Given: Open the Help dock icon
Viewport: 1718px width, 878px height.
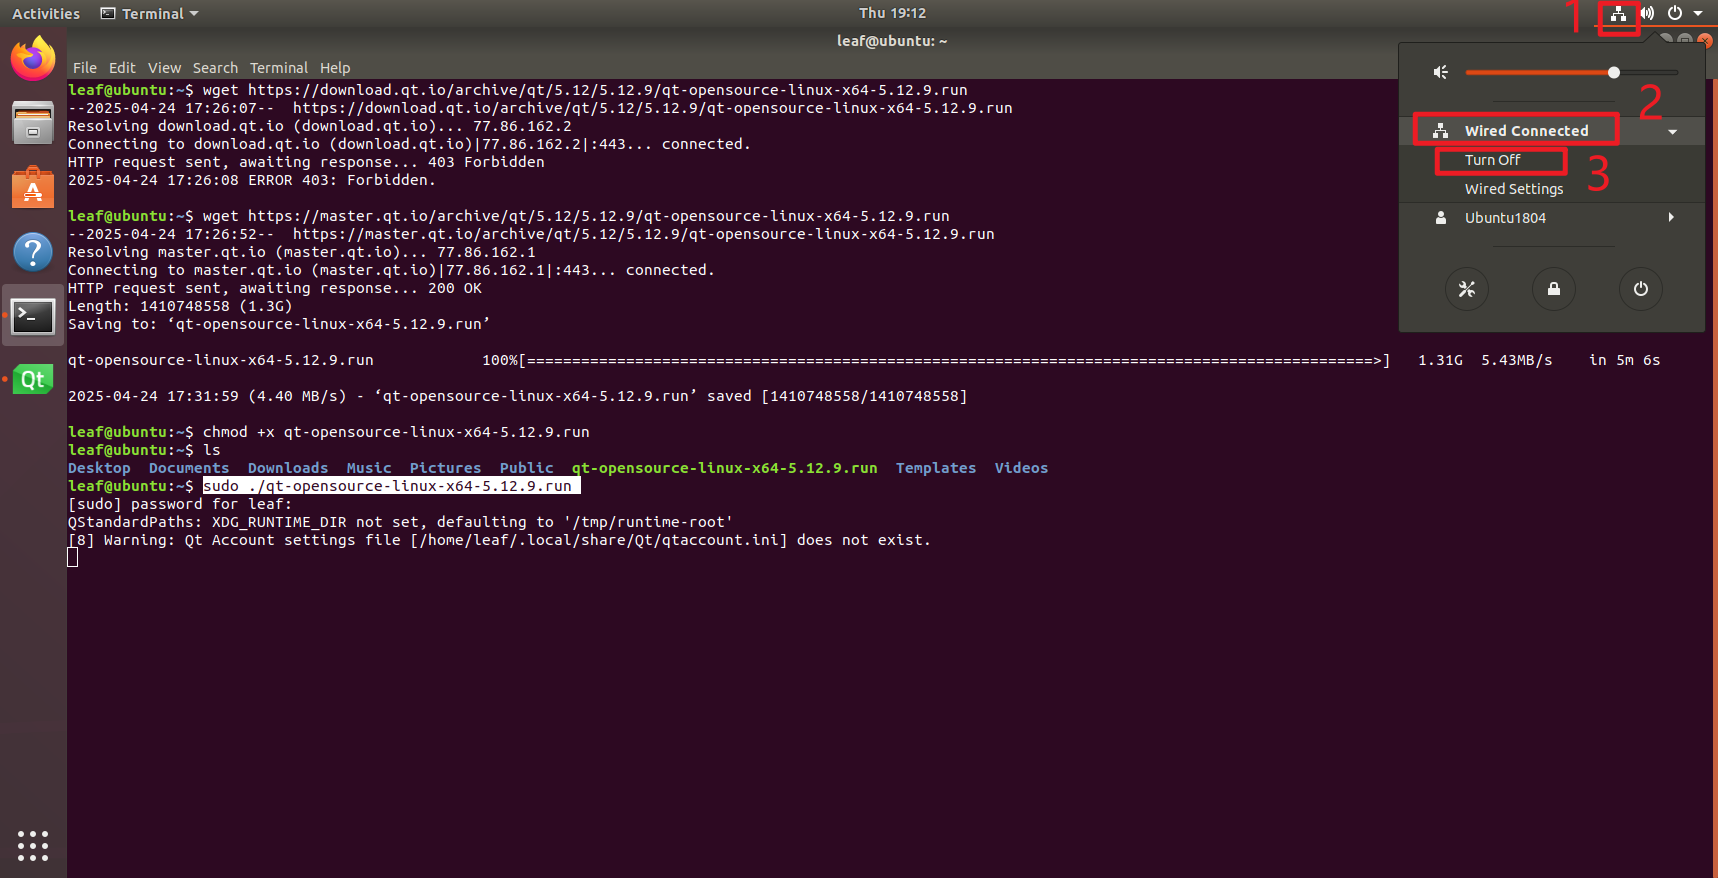Looking at the screenshot, I should pyautogui.click(x=33, y=251).
